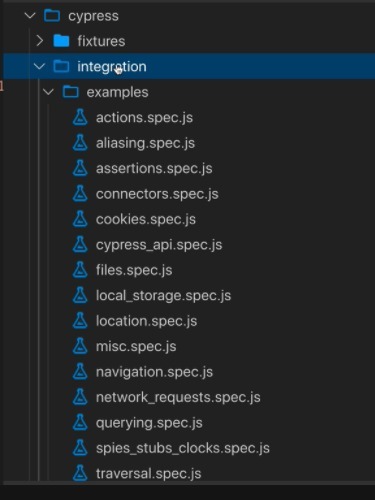
Task: Collapse the cypress folder chevron
Action: (30, 15)
